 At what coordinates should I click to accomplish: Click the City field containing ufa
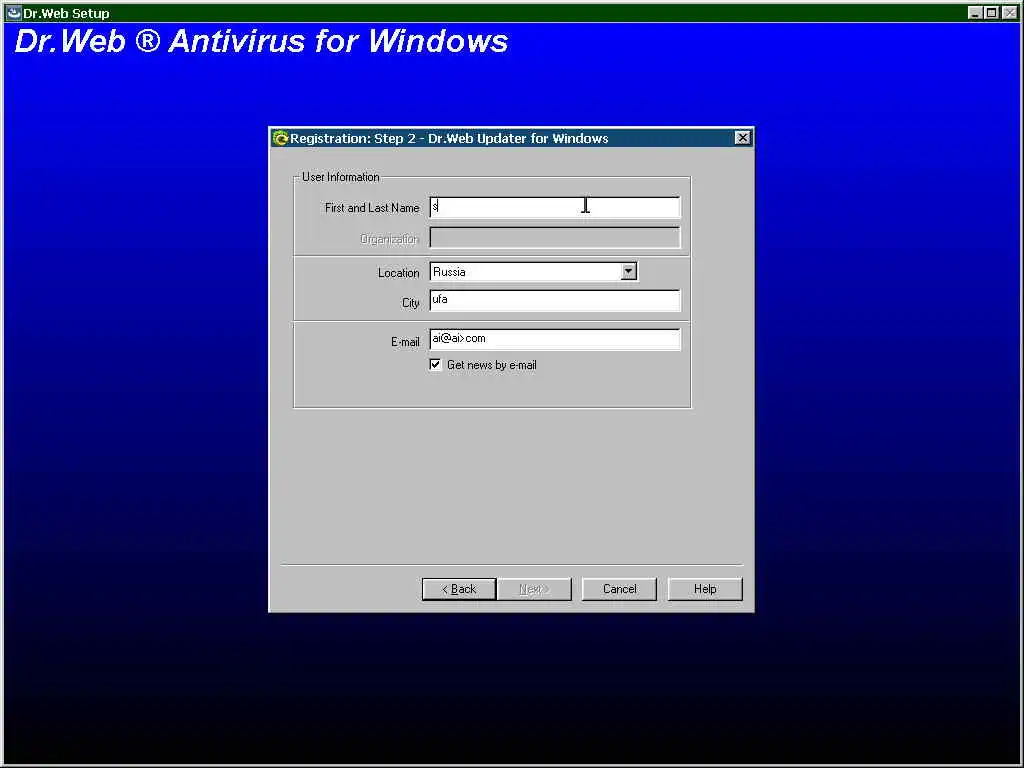pos(554,300)
